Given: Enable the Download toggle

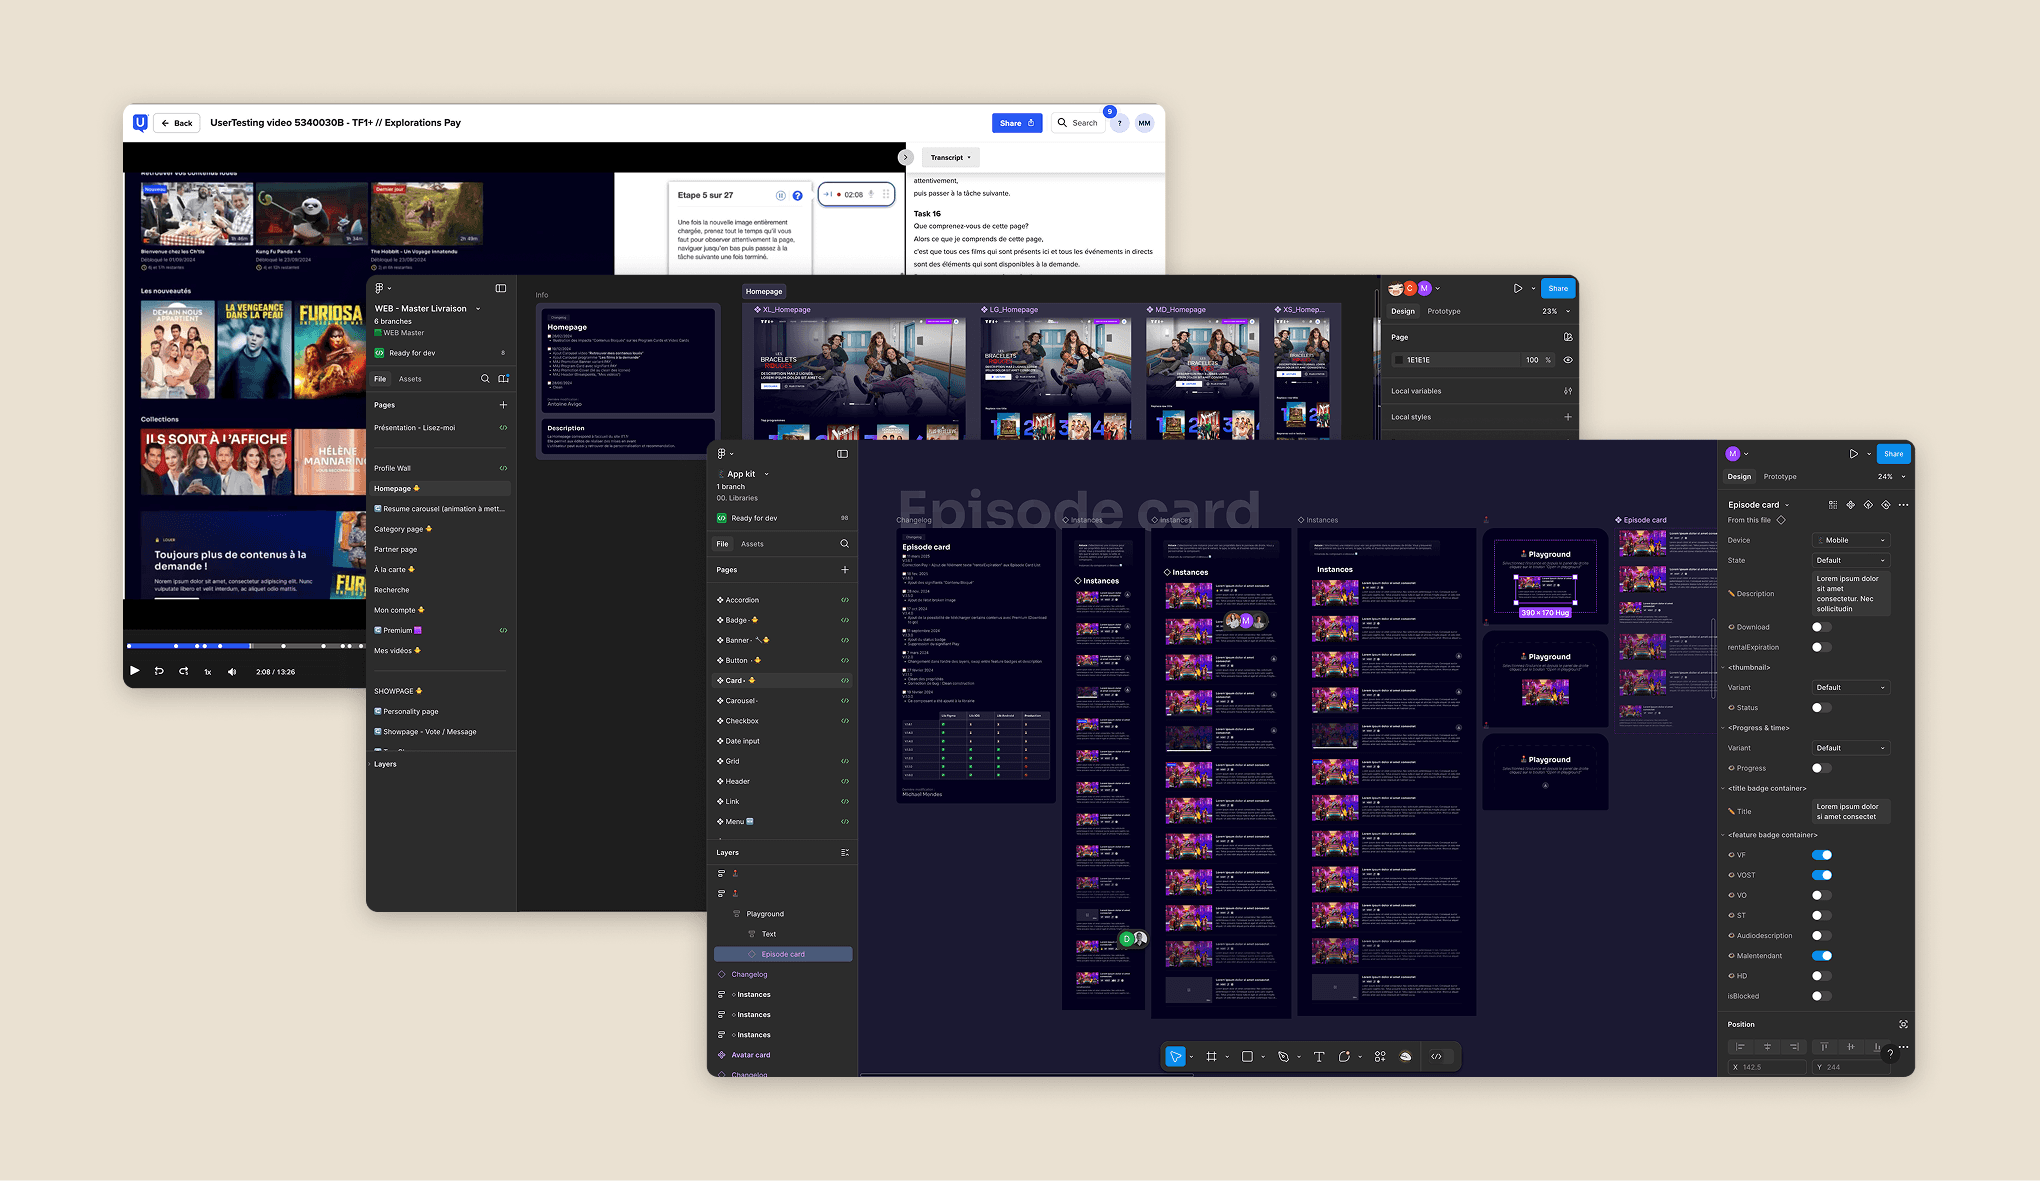Looking at the screenshot, I should (x=1821, y=627).
